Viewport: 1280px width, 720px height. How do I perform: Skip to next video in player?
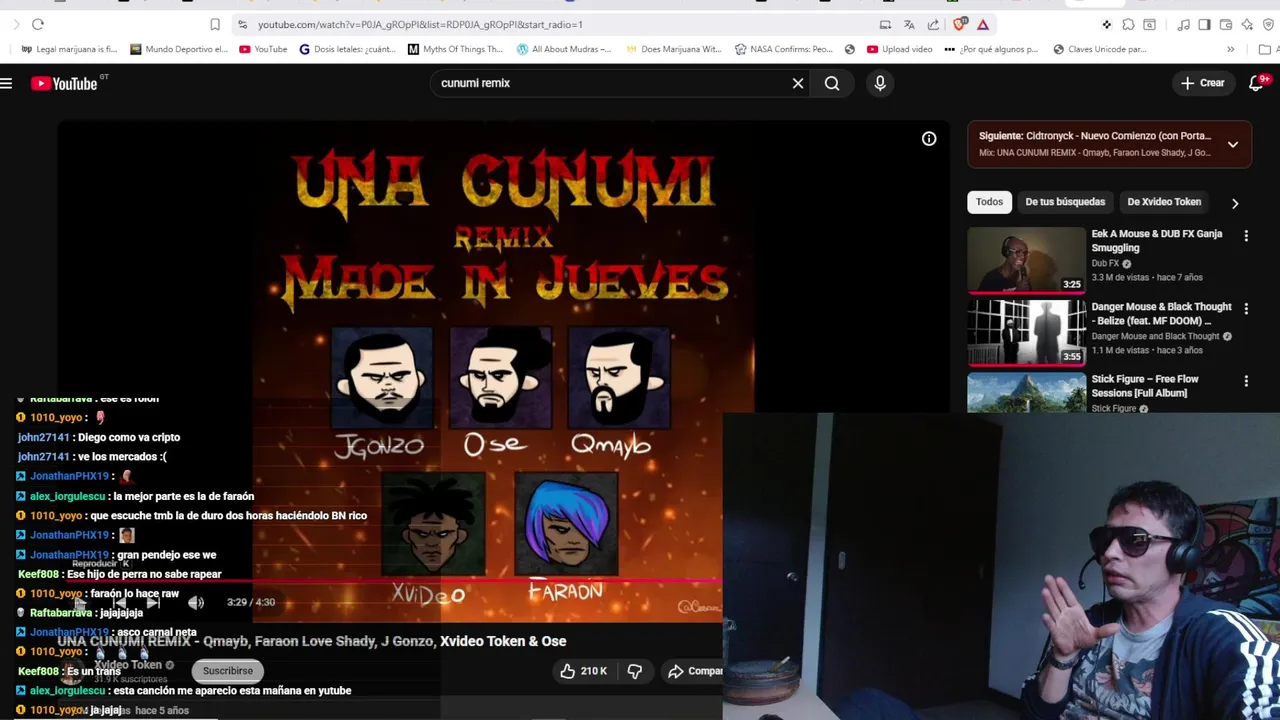(153, 602)
